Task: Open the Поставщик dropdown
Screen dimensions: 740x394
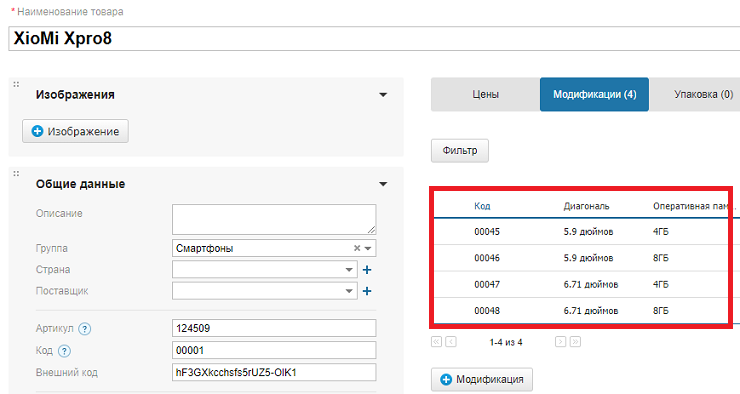Action: click(349, 291)
